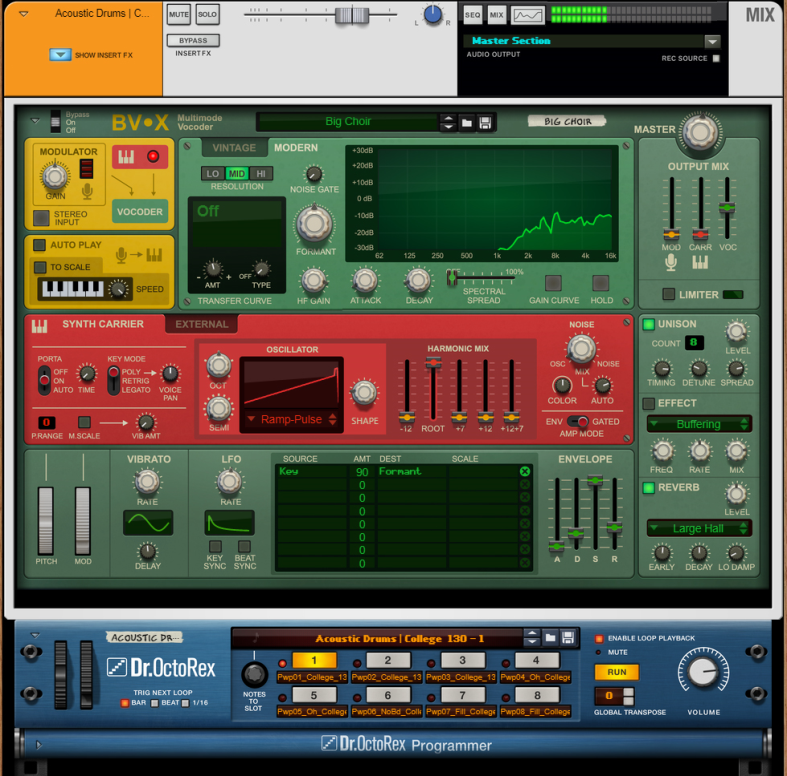Open the Large Hall reverb type dropdown
The height and width of the screenshot is (776, 787).
coord(699,529)
